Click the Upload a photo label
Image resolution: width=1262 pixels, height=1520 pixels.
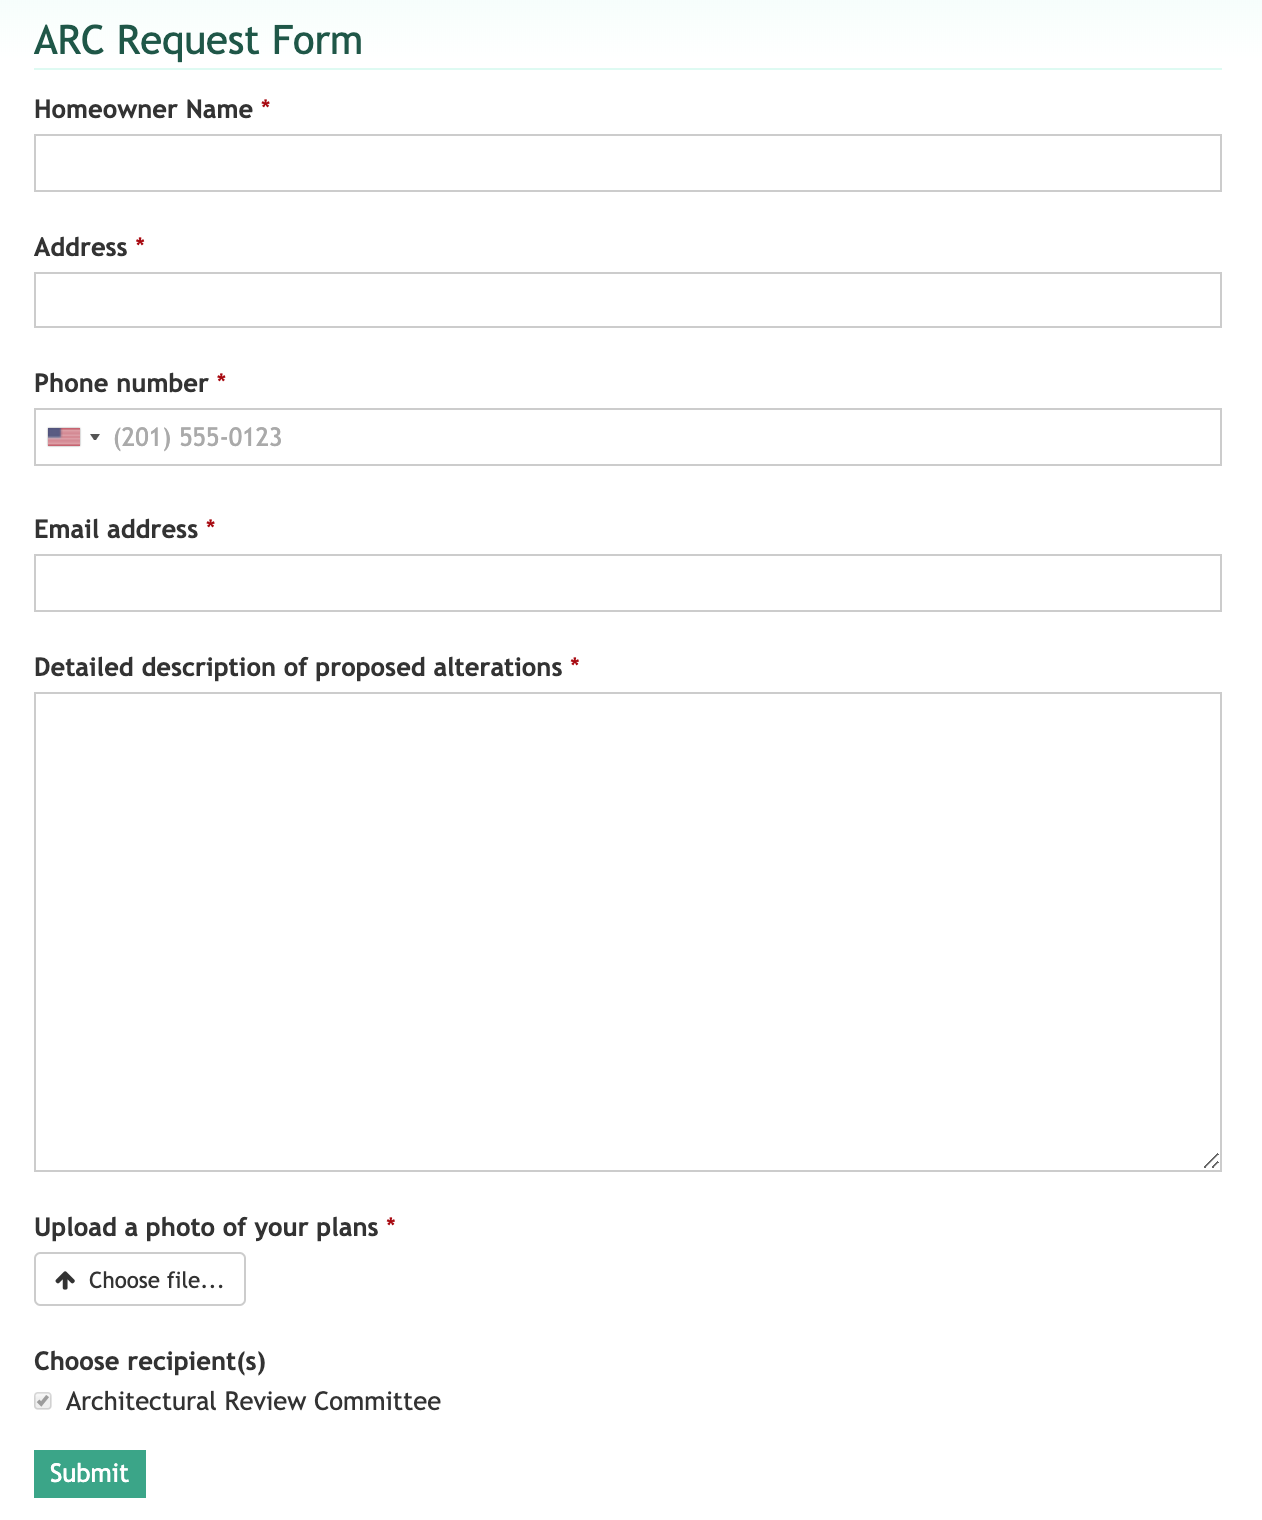(206, 1227)
